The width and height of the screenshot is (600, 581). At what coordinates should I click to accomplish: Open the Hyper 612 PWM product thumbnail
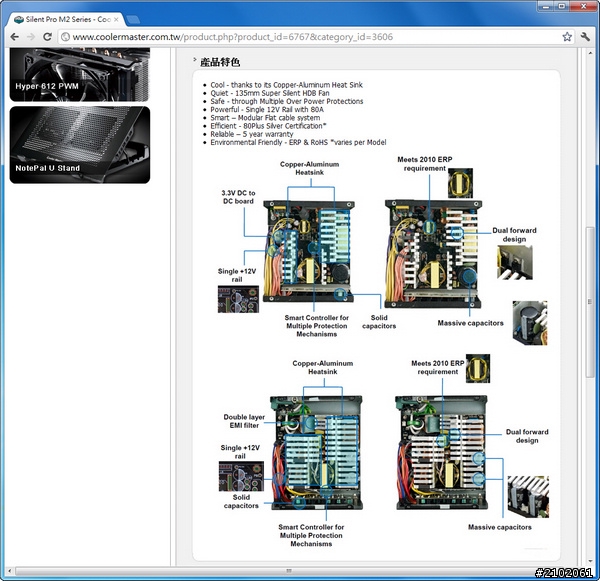(80, 75)
